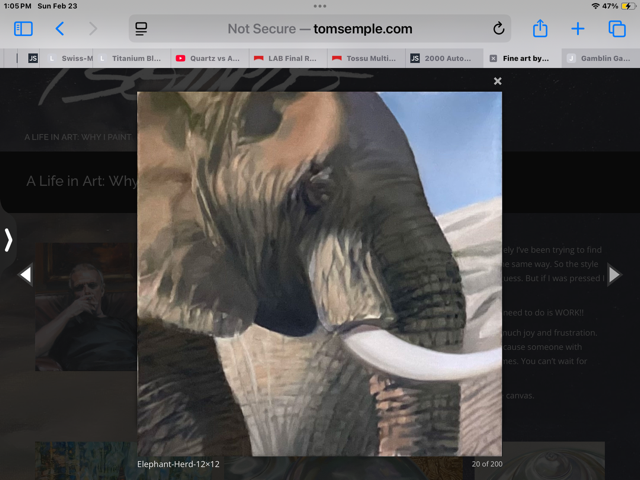Expand the side panel chevron handle
Viewport: 640px width, 480px height.
(8, 240)
